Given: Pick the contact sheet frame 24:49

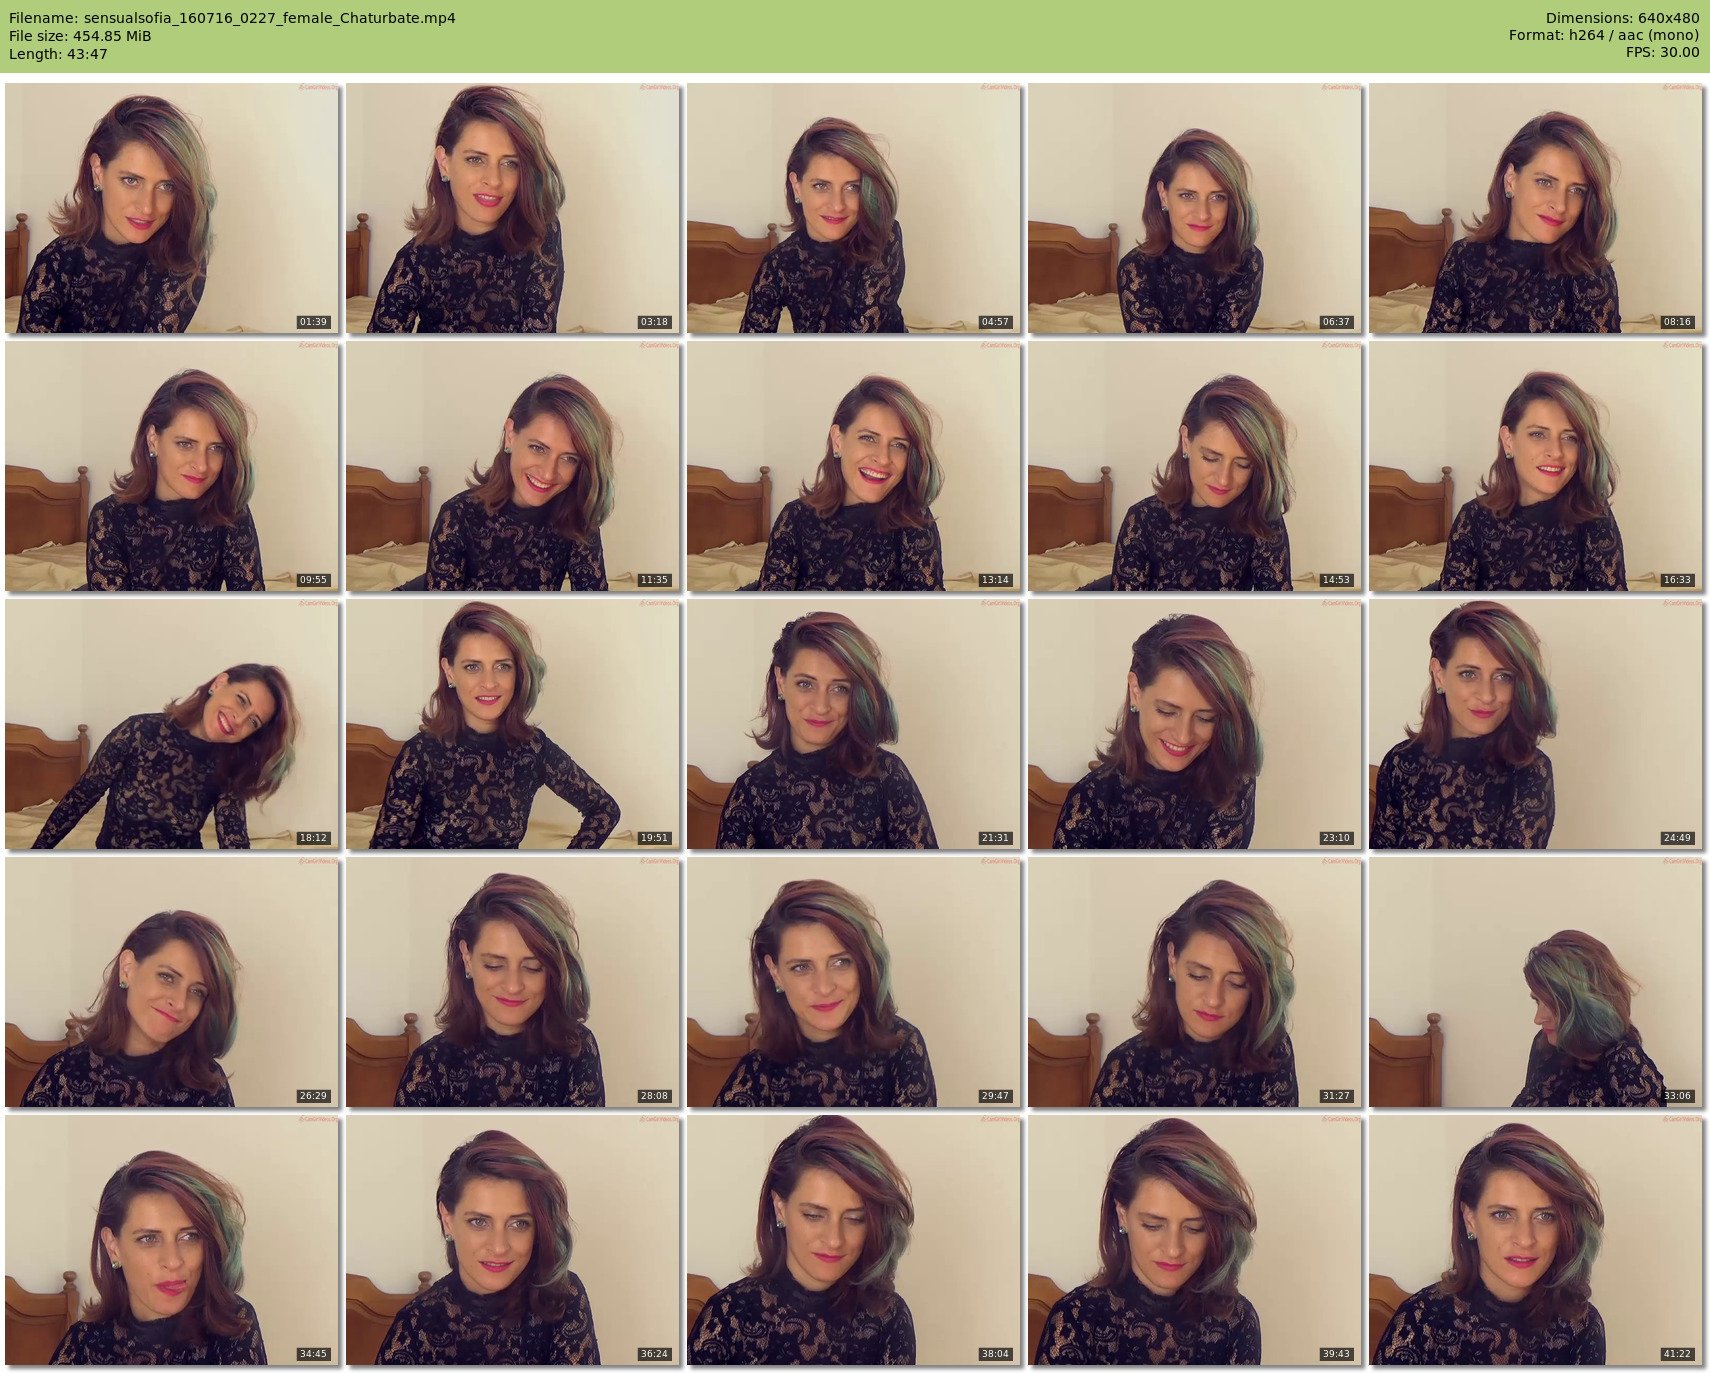Looking at the screenshot, I should pyautogui.click(x=1536, y=724).
